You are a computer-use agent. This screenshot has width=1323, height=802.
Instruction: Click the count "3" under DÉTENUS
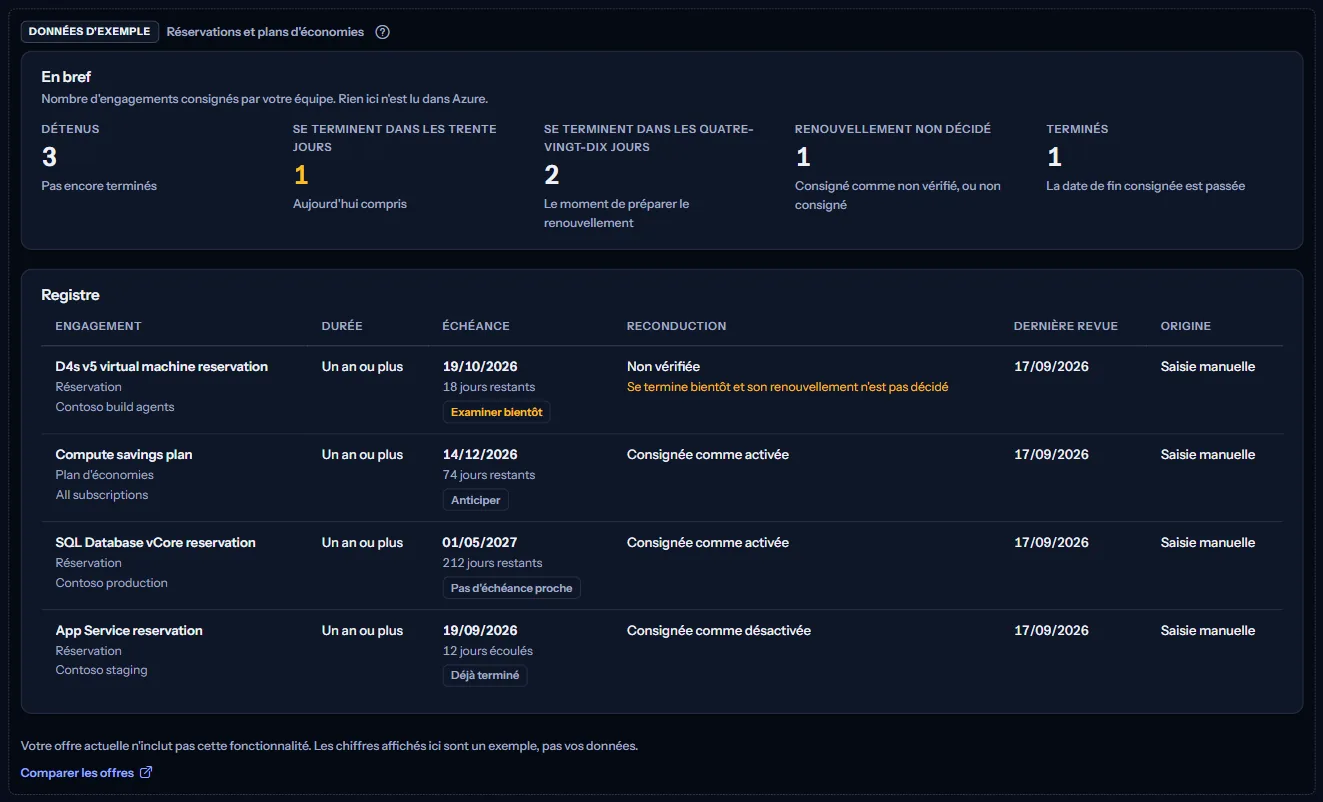(x=49, y=157)
